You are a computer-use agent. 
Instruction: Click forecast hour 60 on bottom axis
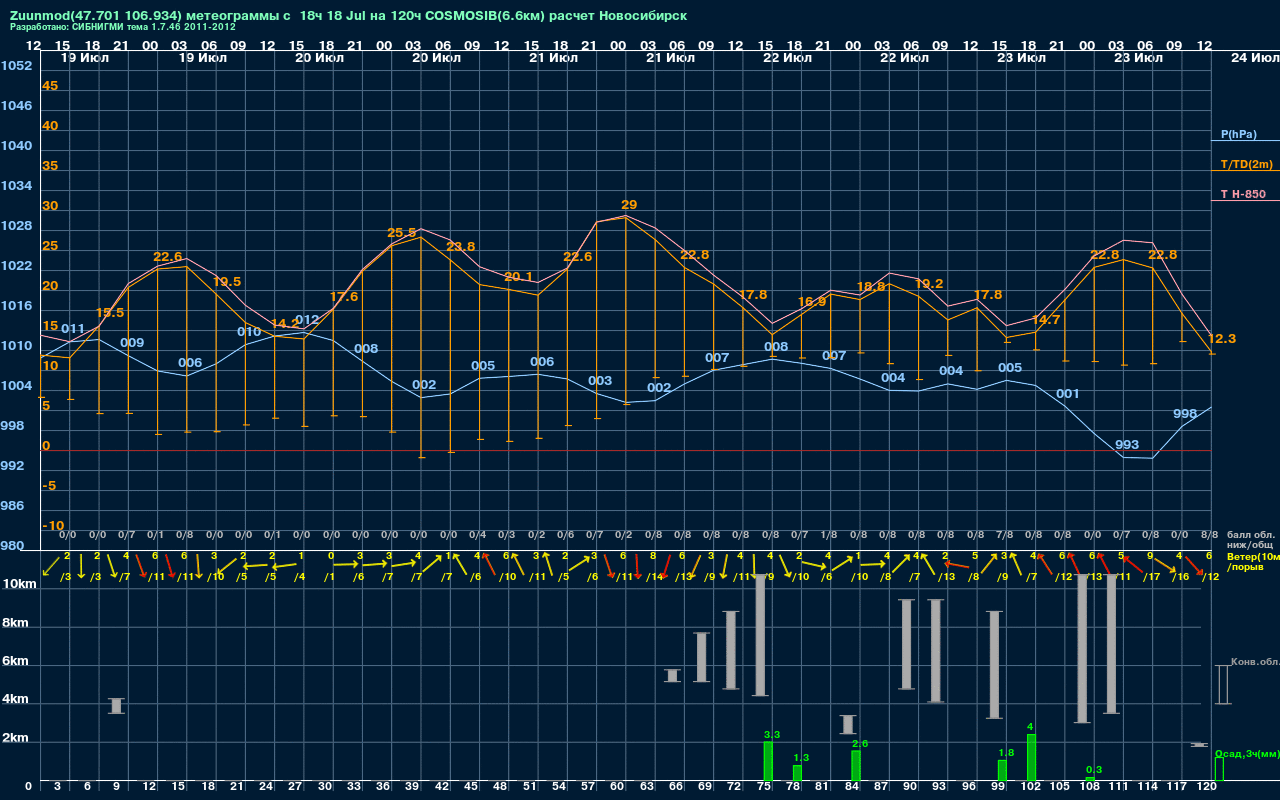pyautogui.click(x=618, y=788)
